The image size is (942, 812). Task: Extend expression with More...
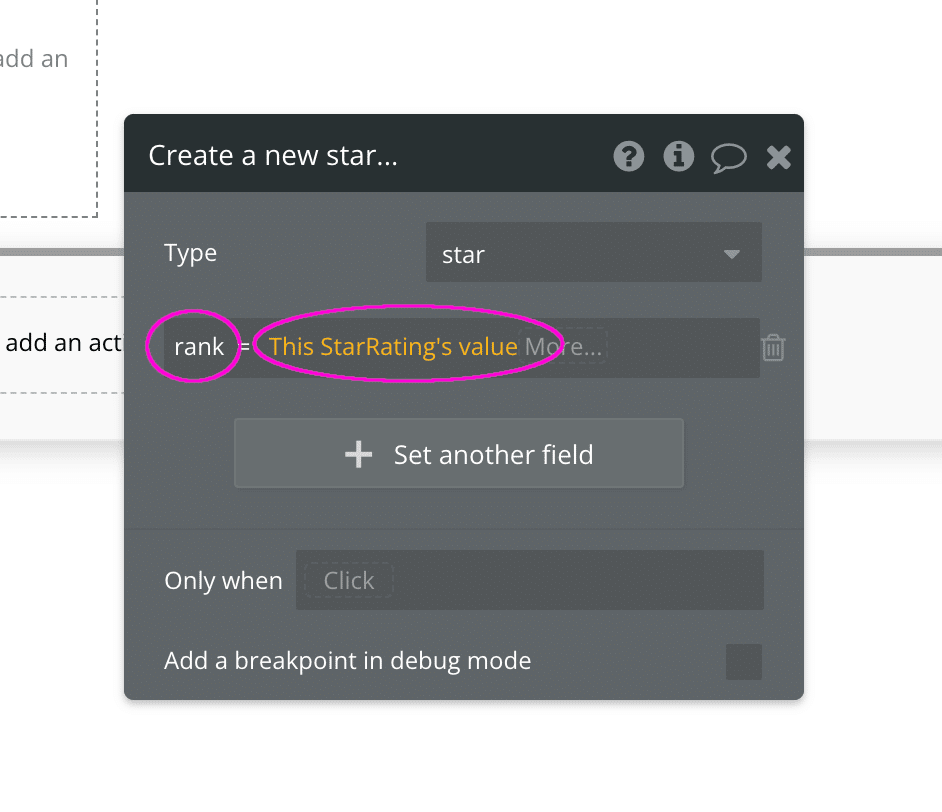pyautogui.click(x=564, y=347)
